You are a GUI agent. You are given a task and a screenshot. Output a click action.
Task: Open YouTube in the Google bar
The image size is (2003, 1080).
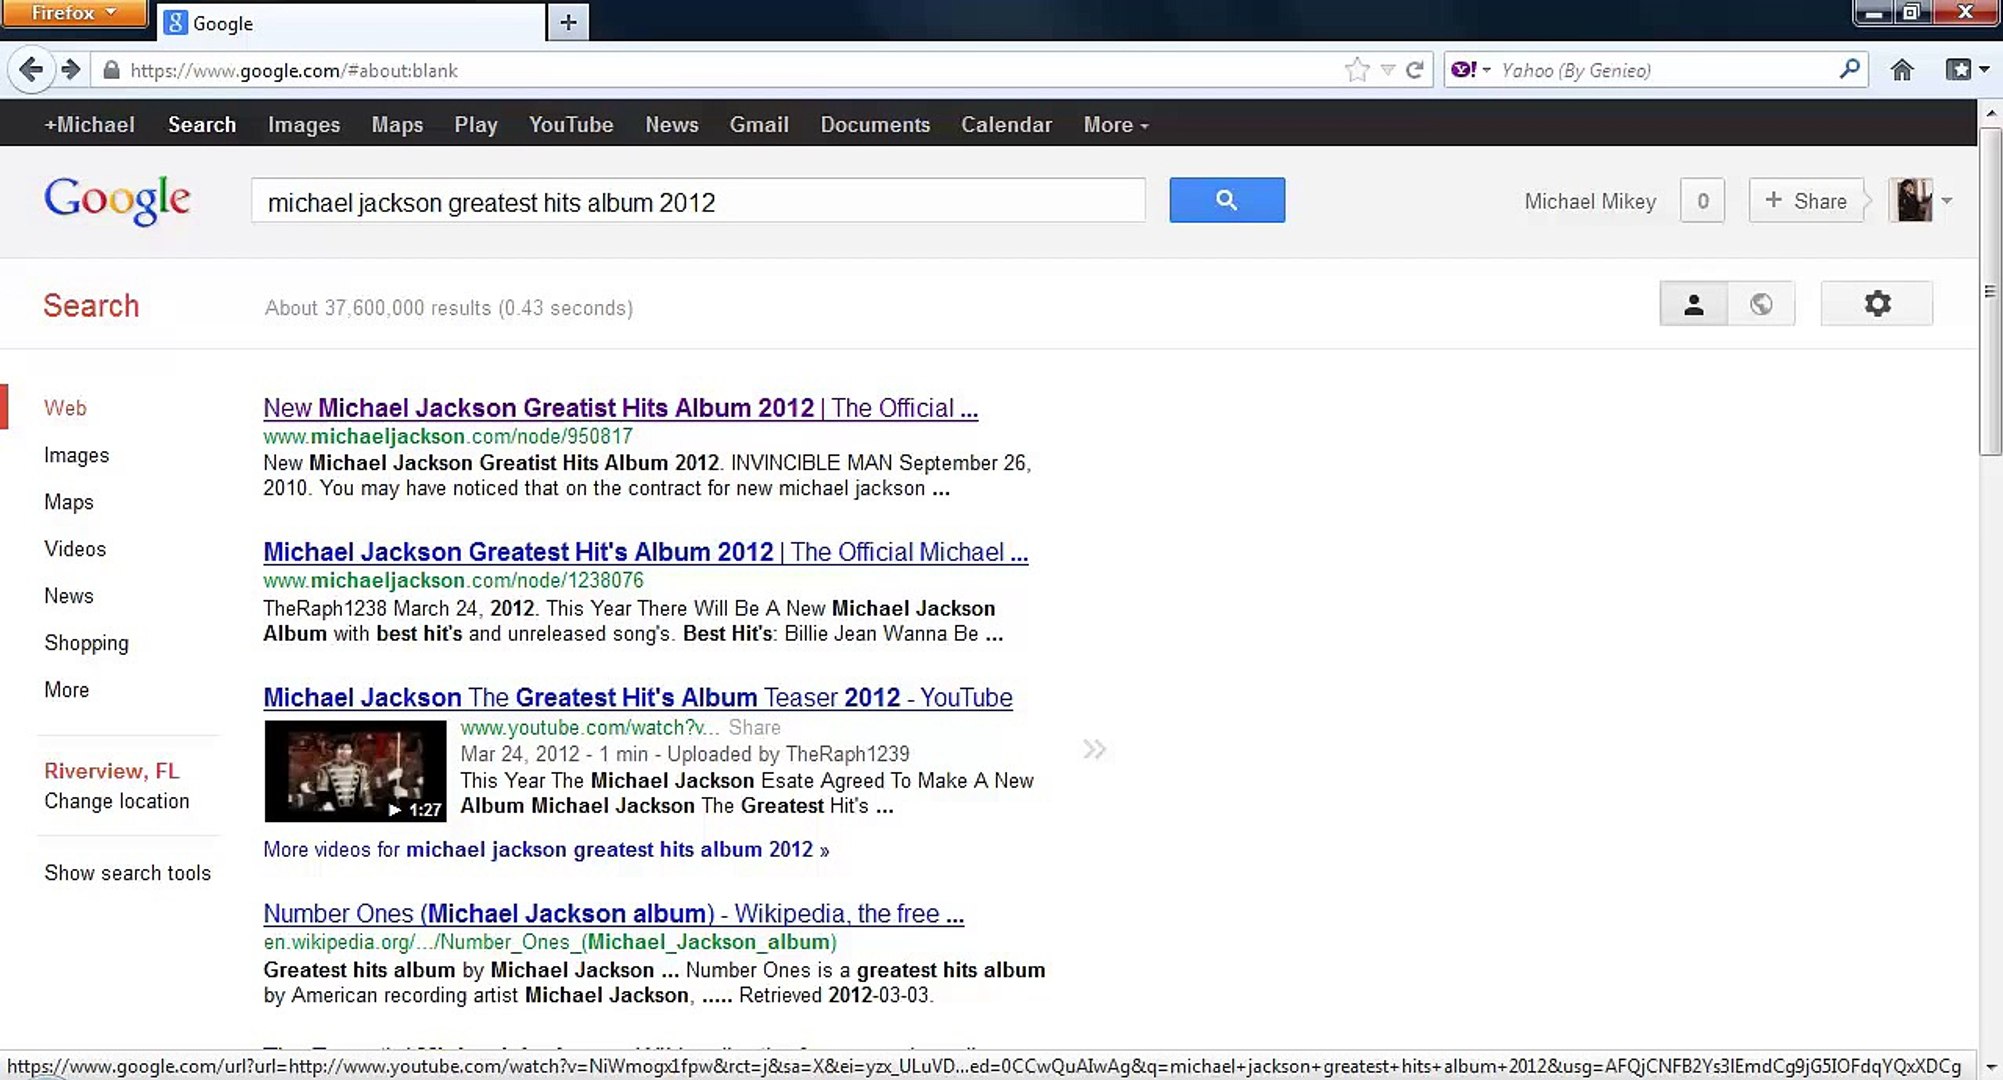click(570, 125)
